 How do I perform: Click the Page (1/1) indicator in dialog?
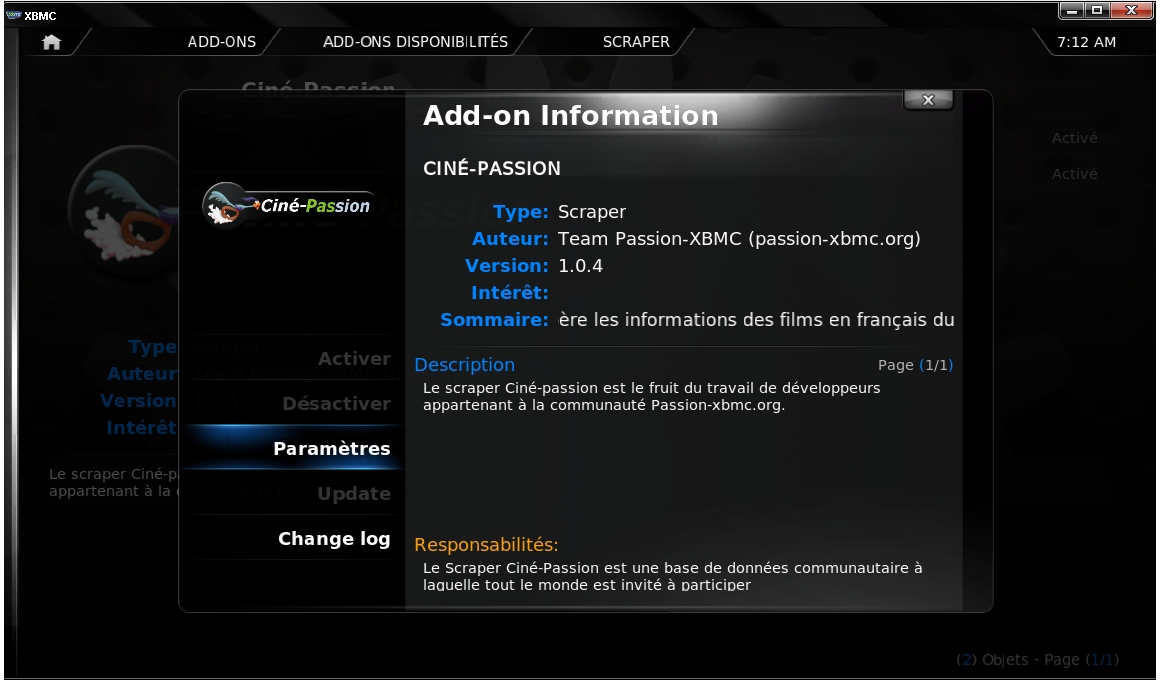coord(915,365)
